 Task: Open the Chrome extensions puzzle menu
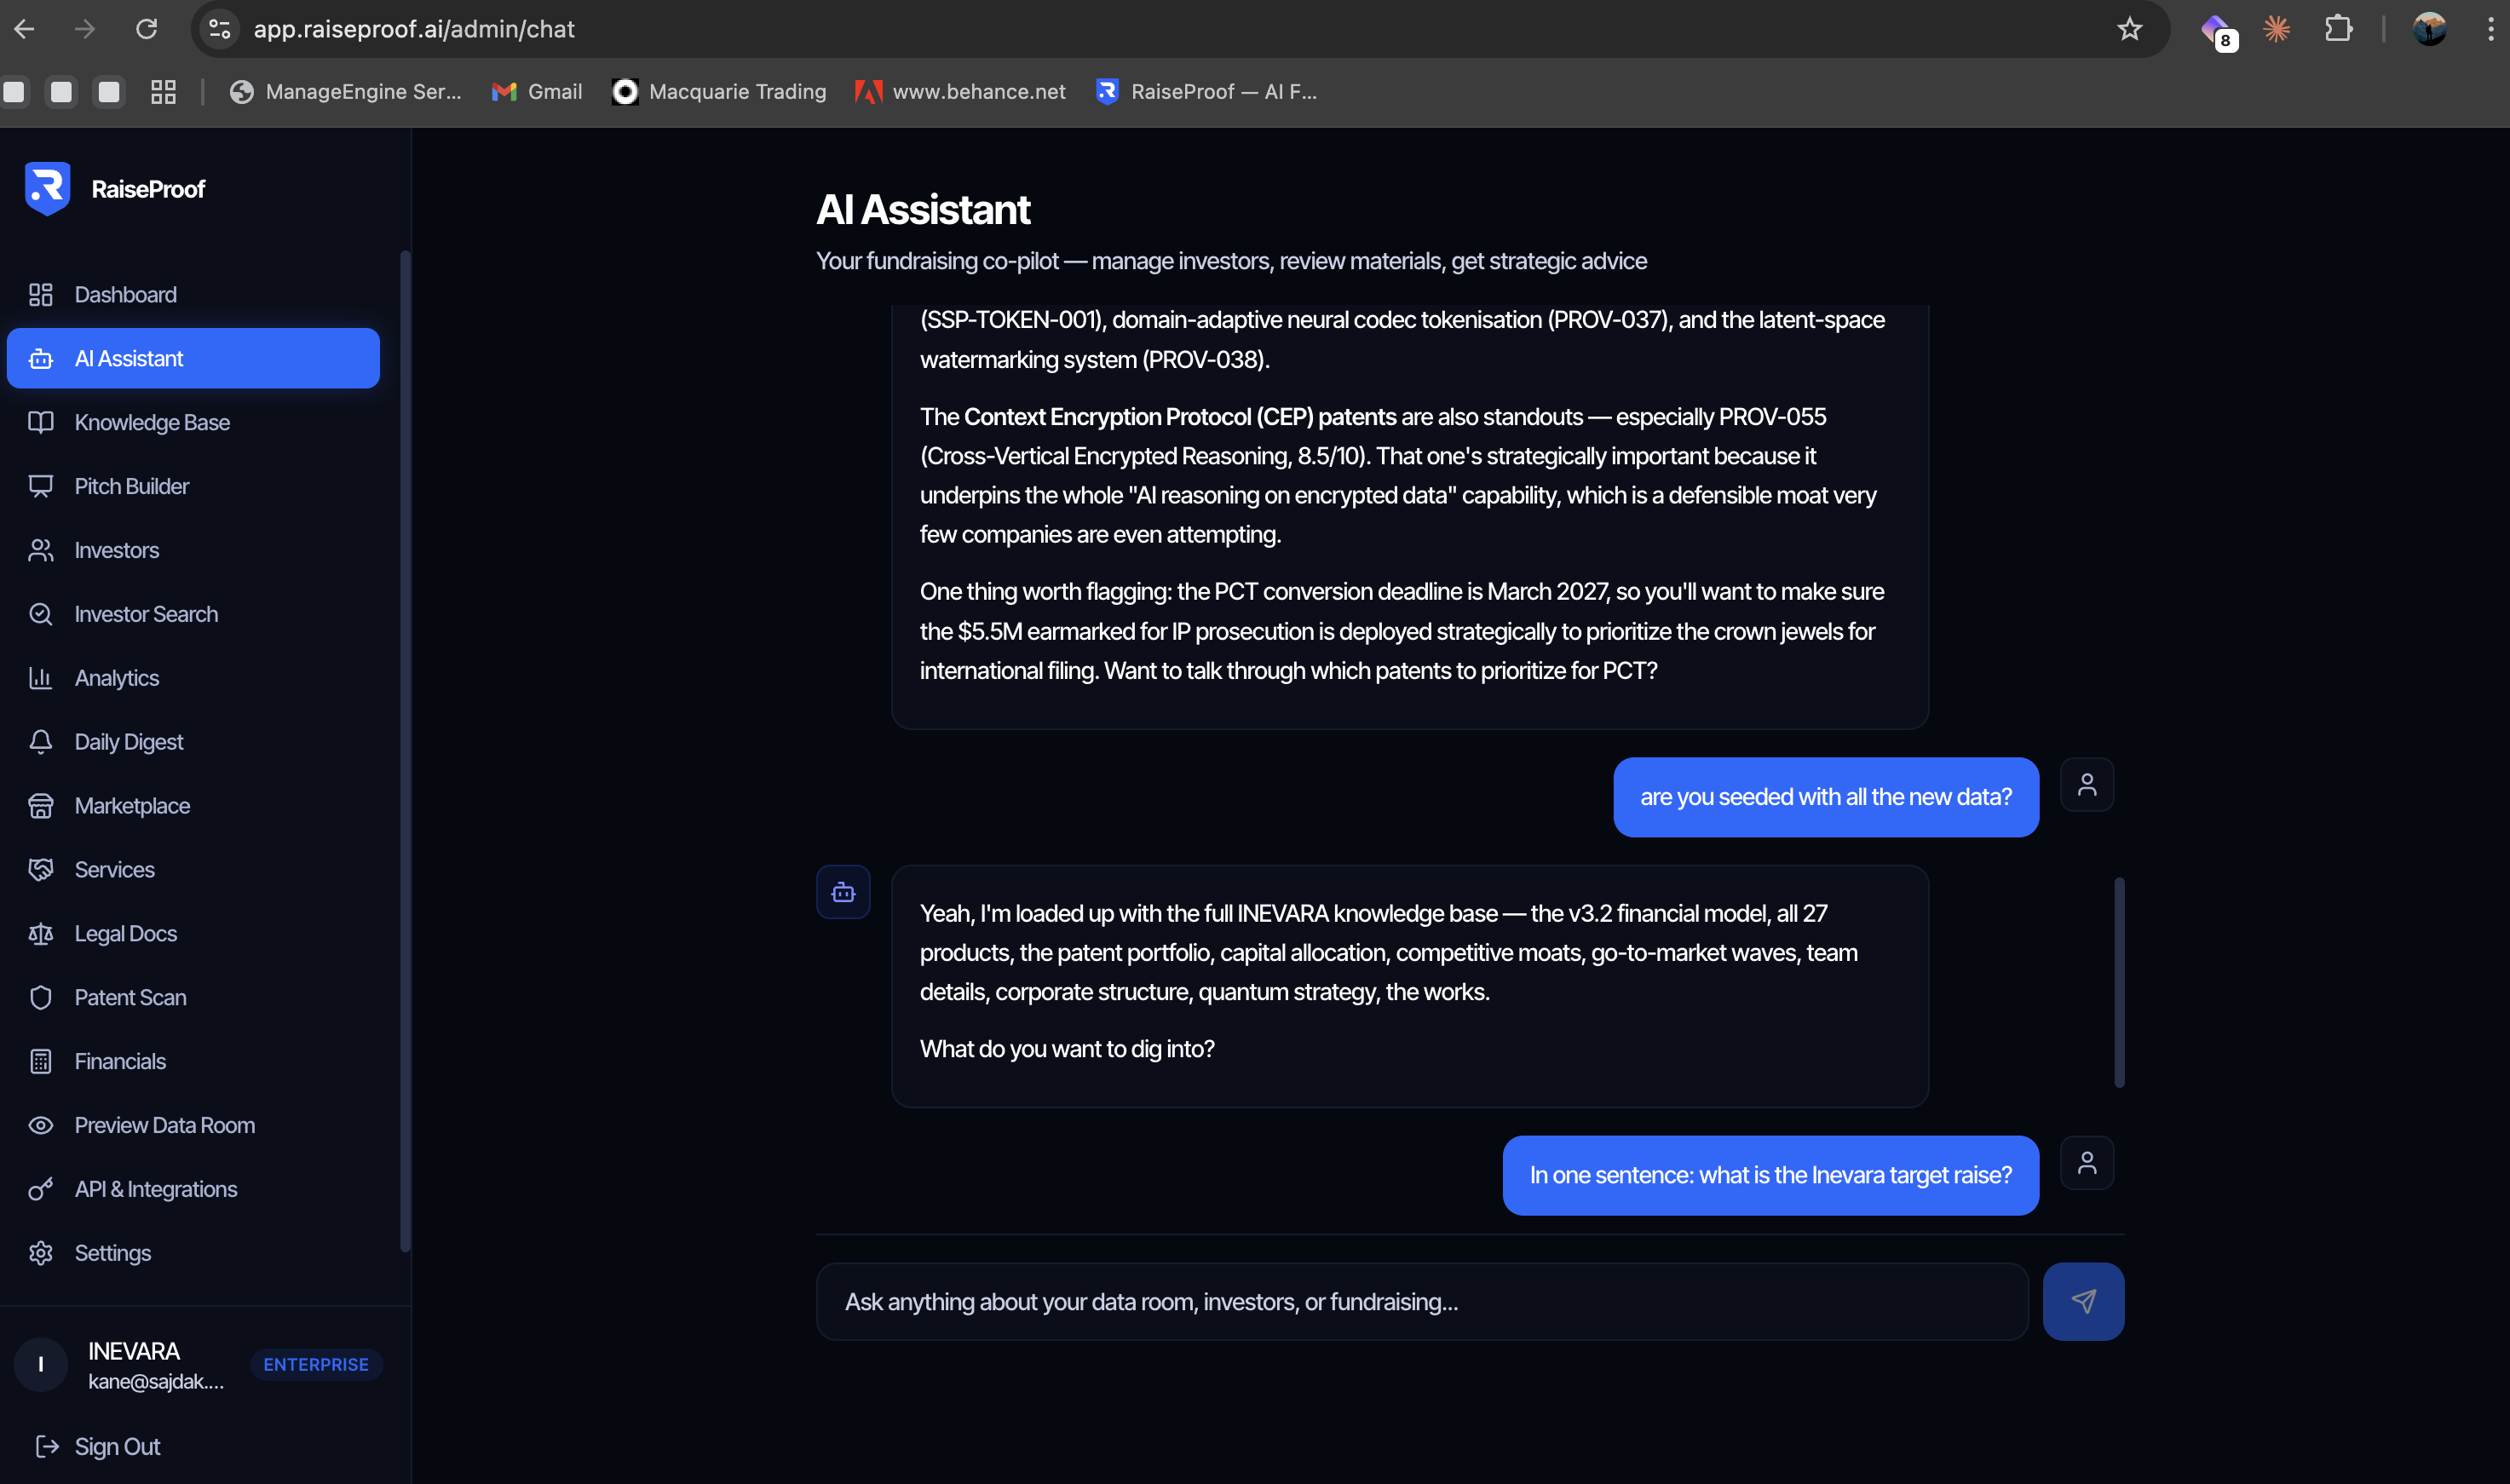2339,29
